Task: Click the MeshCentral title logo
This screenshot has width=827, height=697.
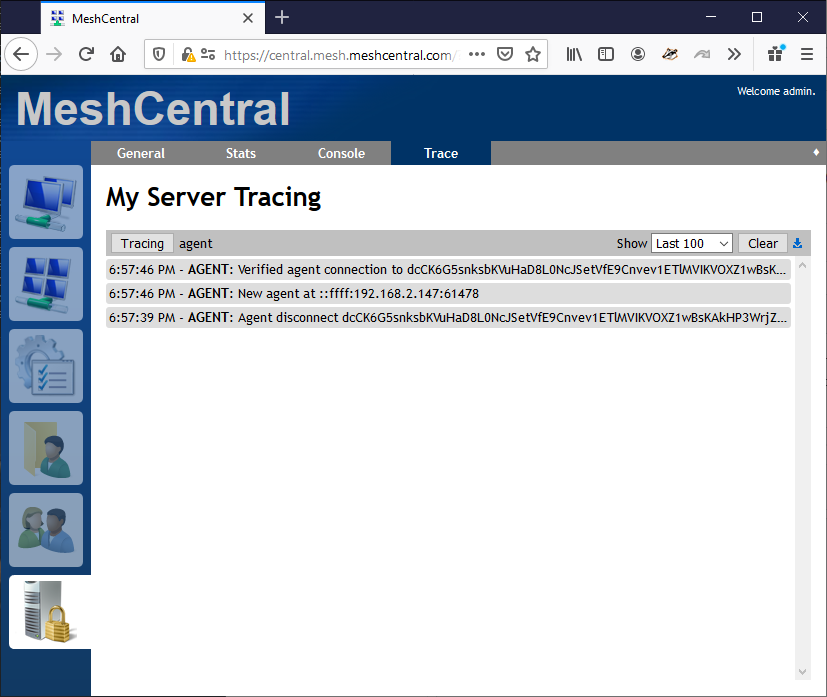Action: 153,108
